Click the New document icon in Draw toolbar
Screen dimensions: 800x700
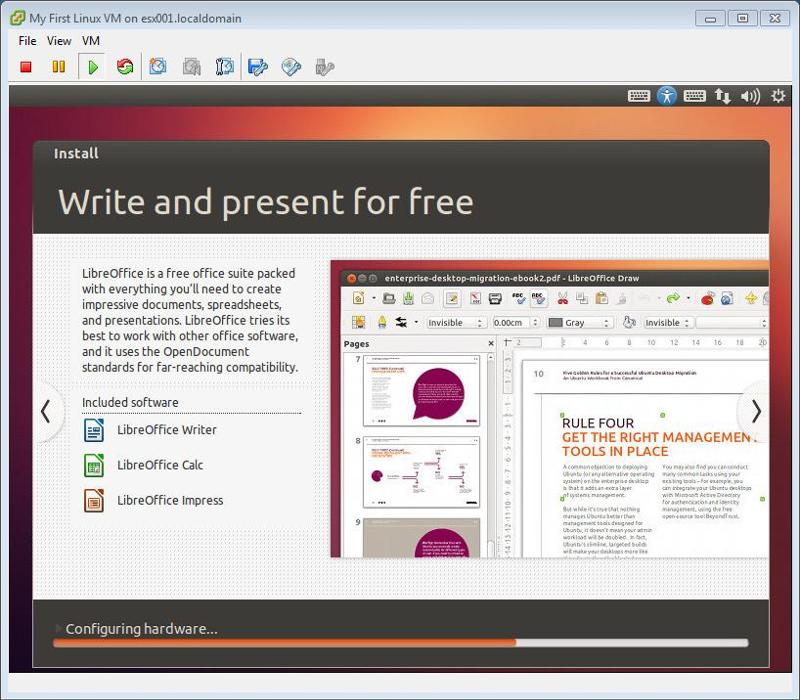tap(359, 298)
